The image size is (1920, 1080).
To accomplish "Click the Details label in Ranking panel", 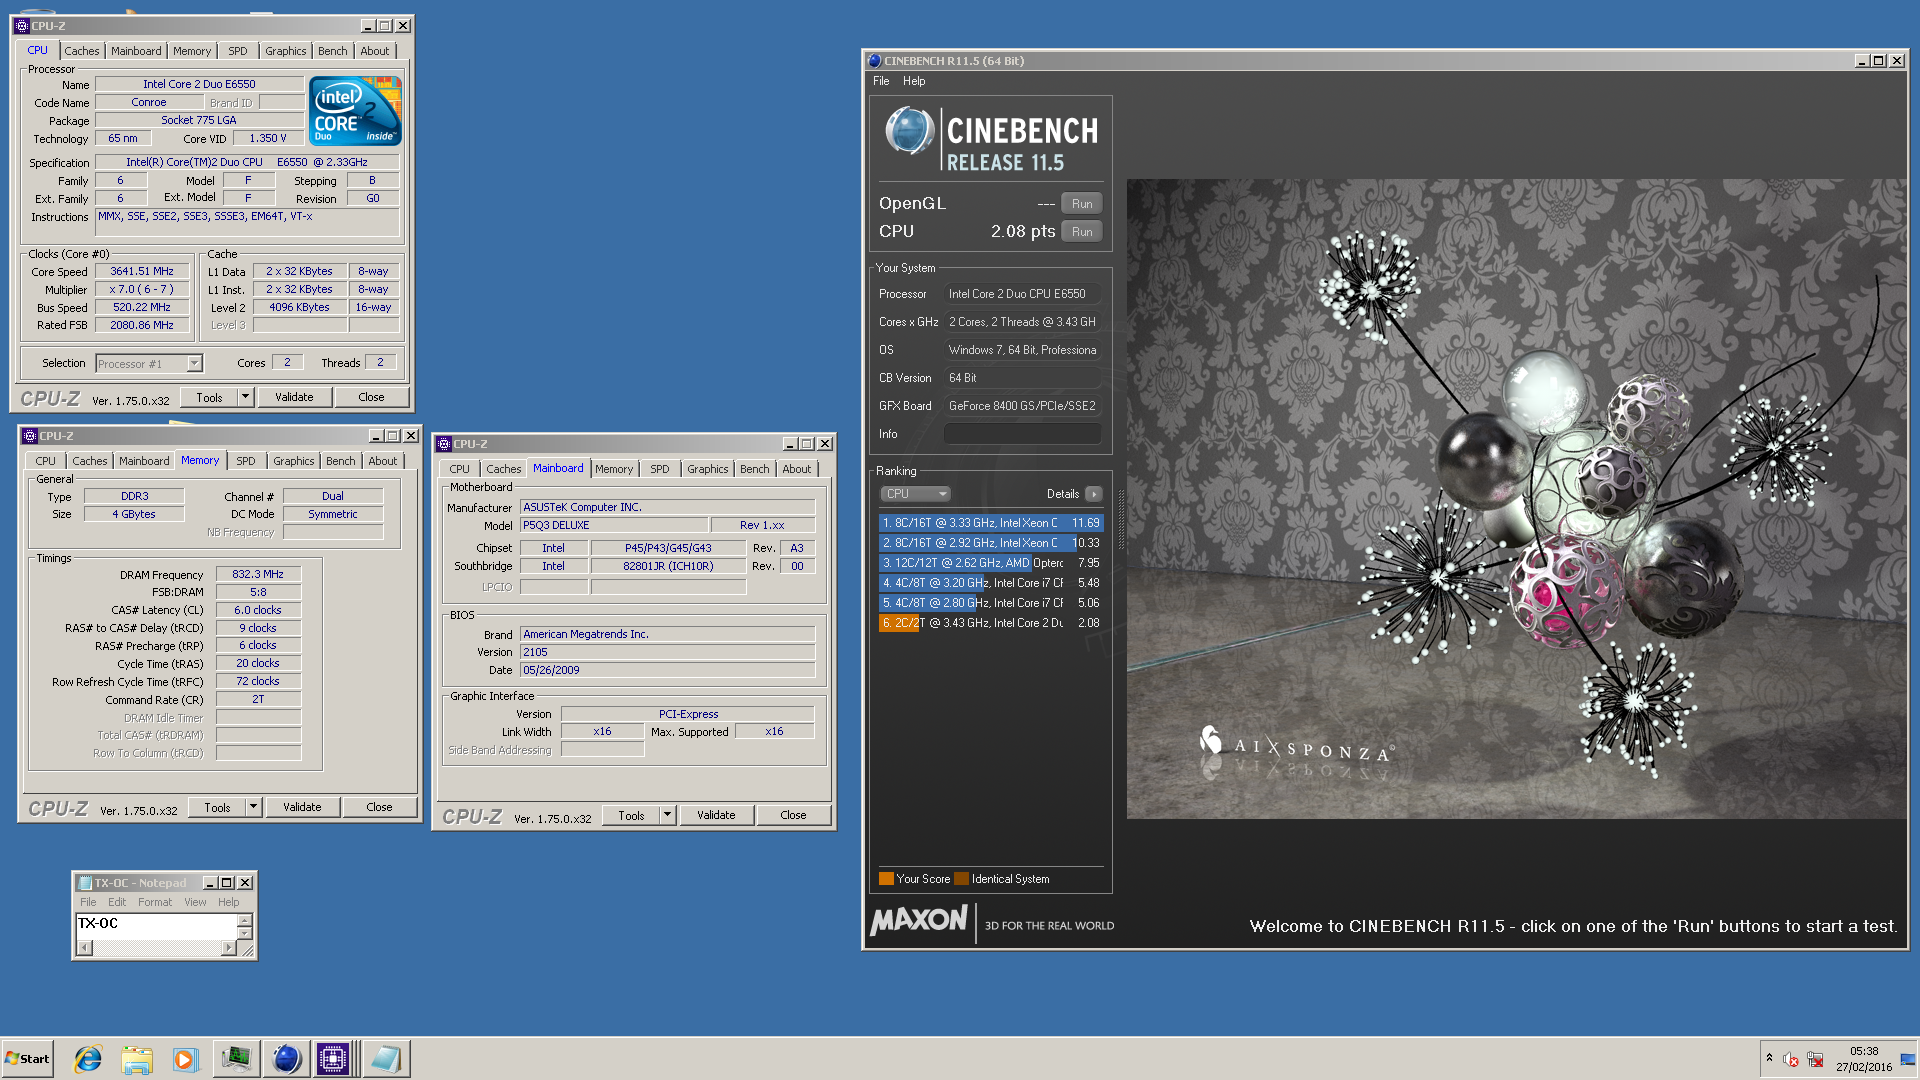I will [x=1062, y=494].
